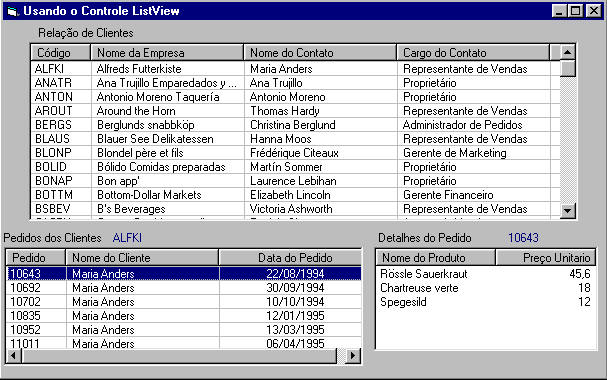This screenshot has height=380, width=607.
Task: Sort products by Nome do Produto header
Action: click(x=436, y=258)
